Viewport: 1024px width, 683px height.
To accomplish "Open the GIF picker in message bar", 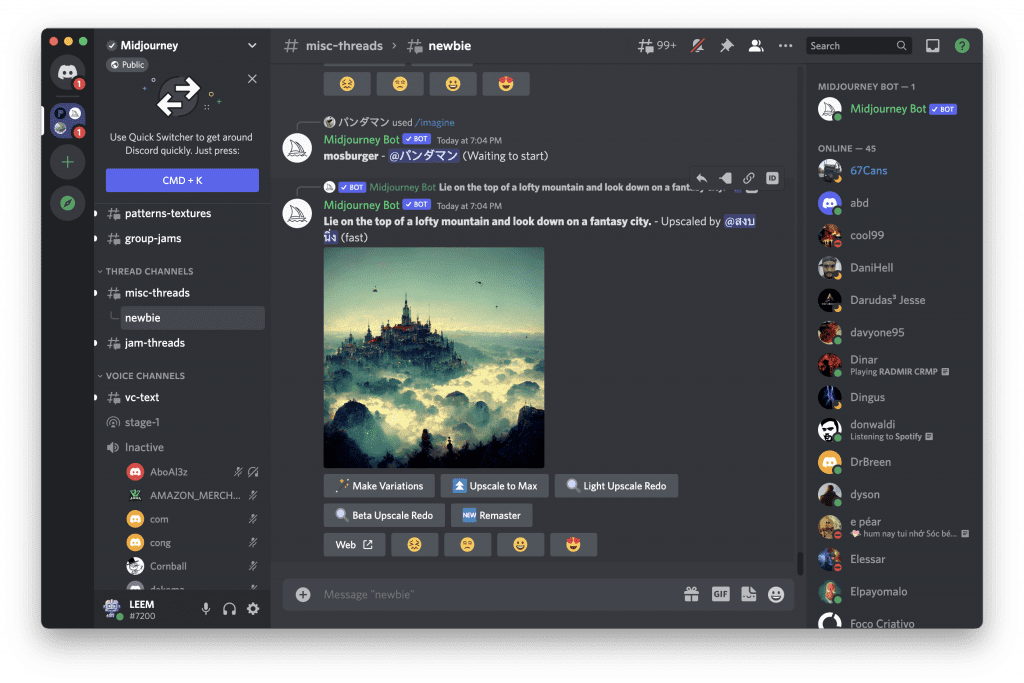I will point(720,594).
